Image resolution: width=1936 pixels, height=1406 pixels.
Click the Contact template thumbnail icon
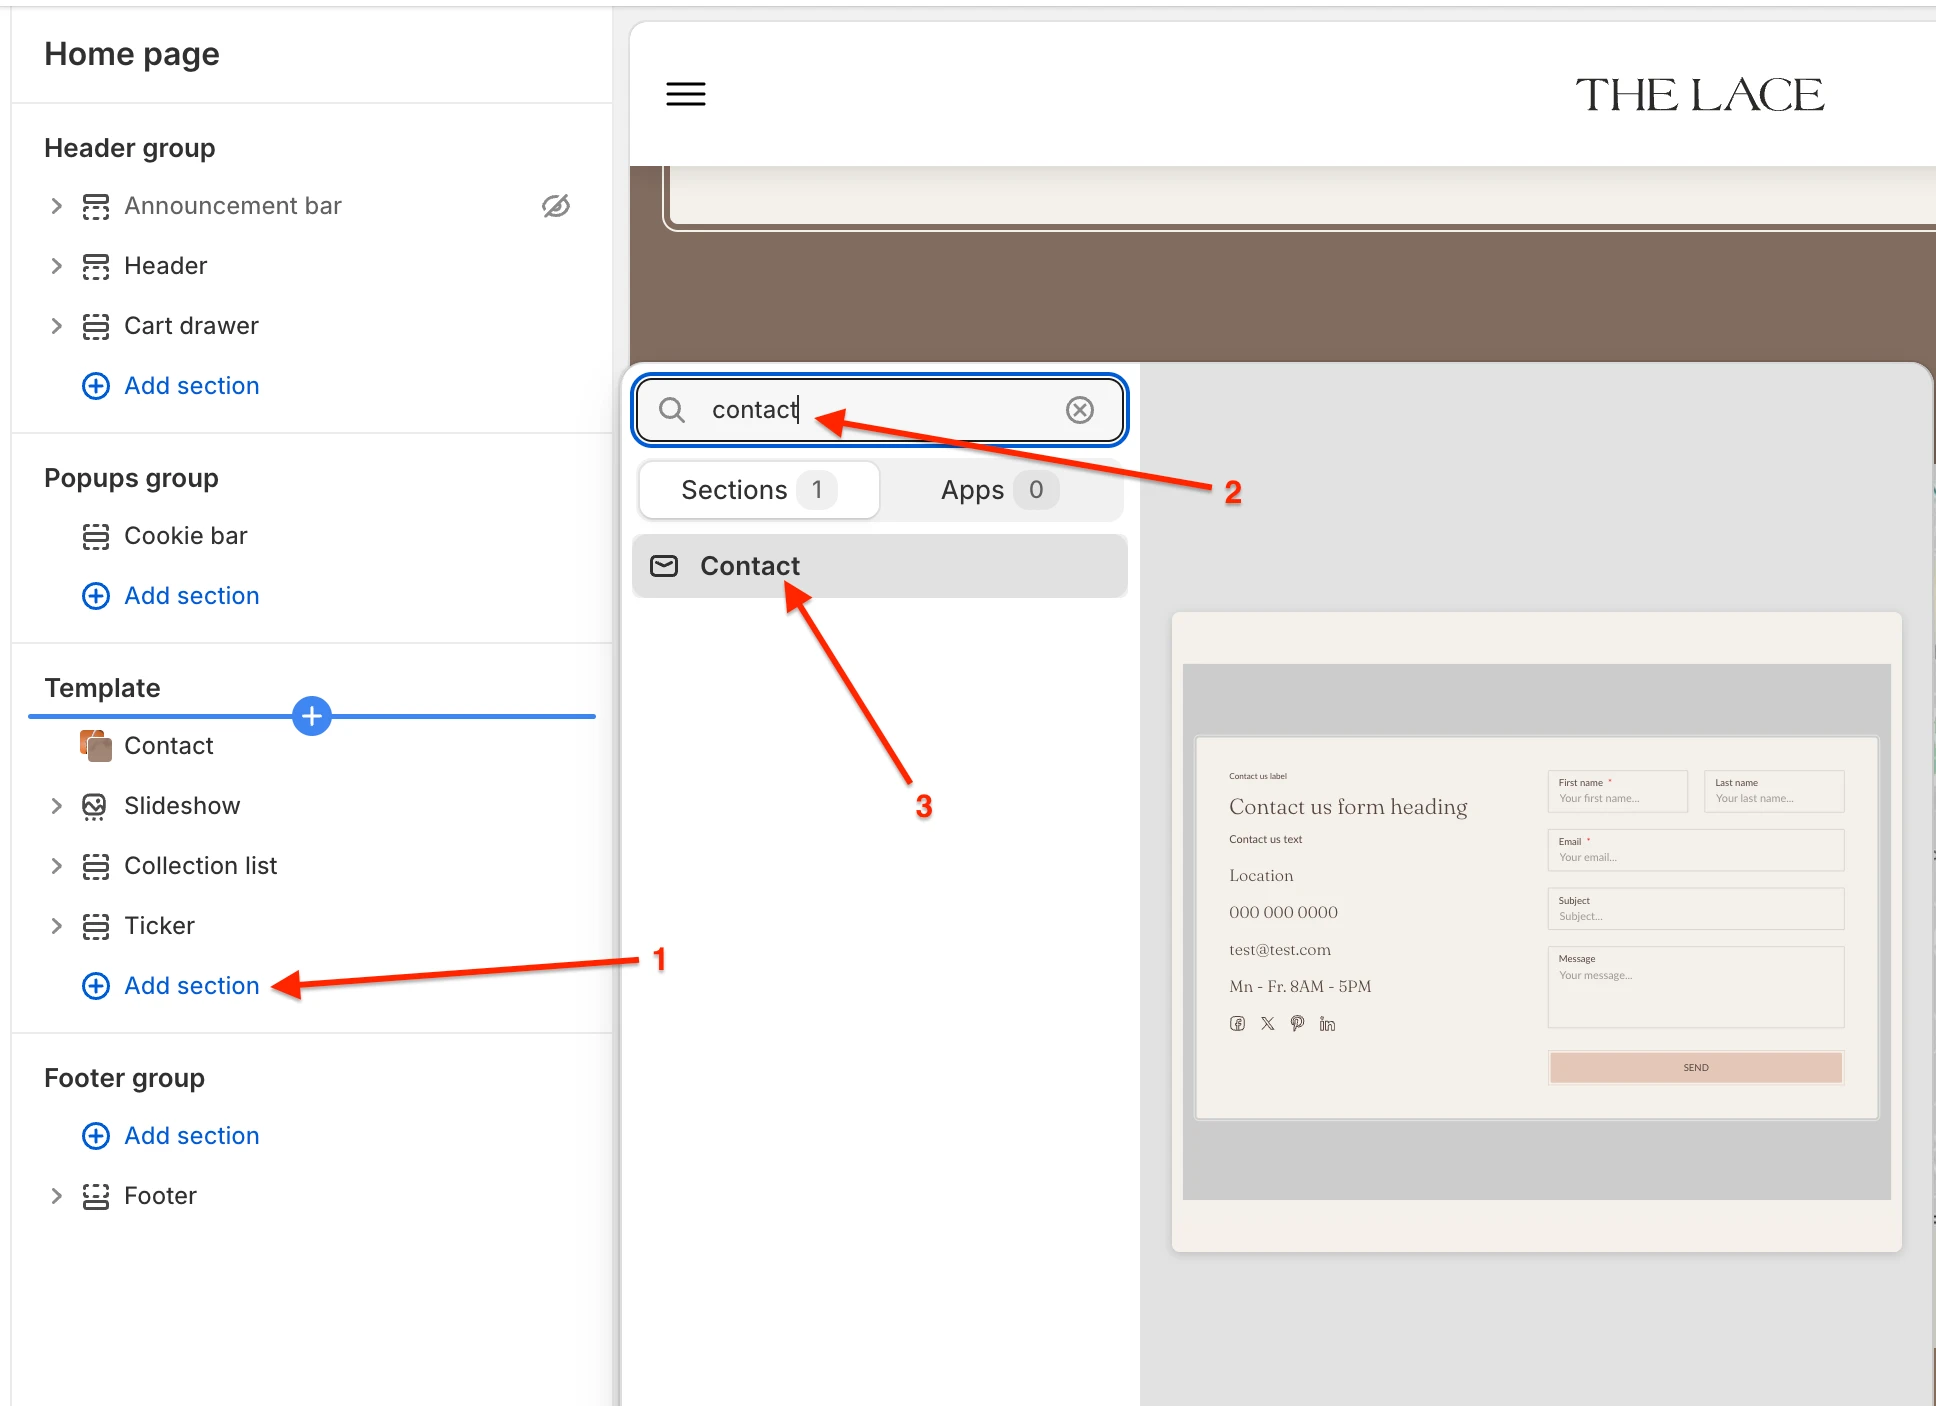click(96, 746)
